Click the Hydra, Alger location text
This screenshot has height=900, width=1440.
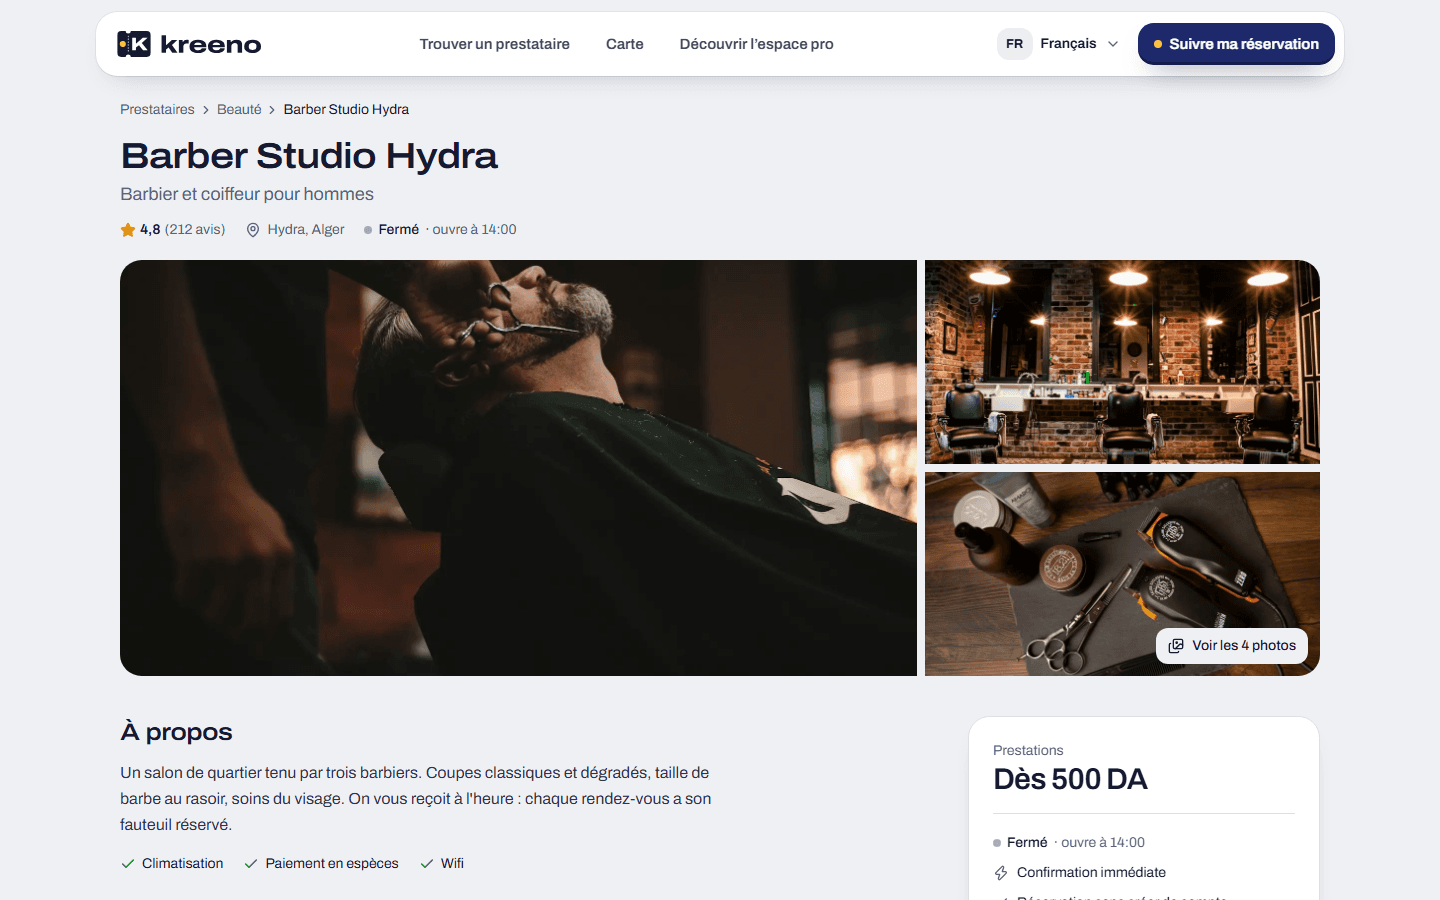point(306,230)
